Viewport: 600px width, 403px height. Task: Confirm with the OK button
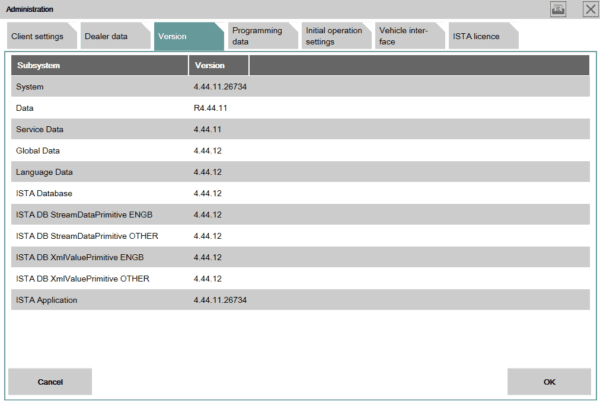pyautogui.click(x=549, y=382)
